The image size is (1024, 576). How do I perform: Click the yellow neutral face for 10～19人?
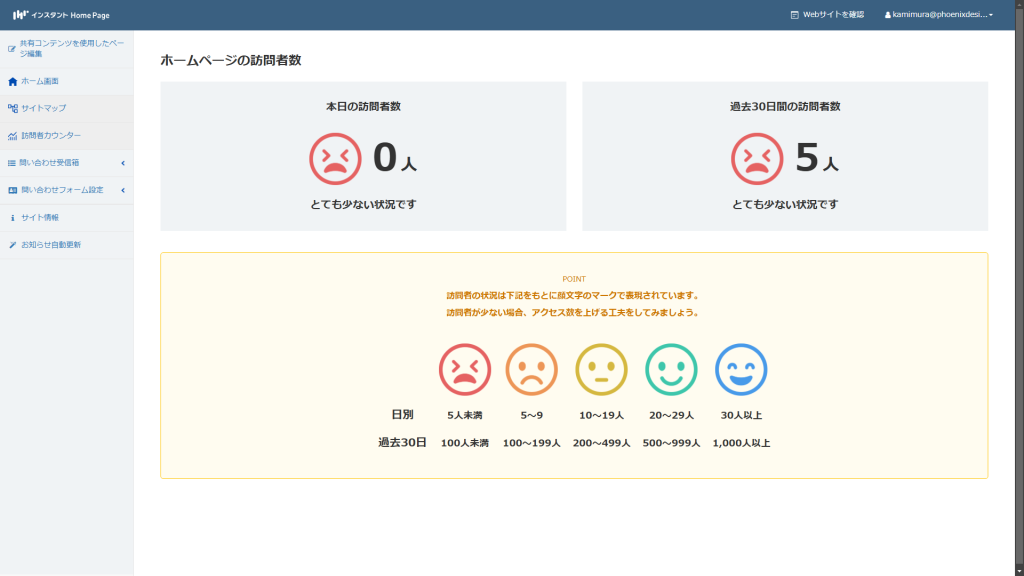[601, 370]
